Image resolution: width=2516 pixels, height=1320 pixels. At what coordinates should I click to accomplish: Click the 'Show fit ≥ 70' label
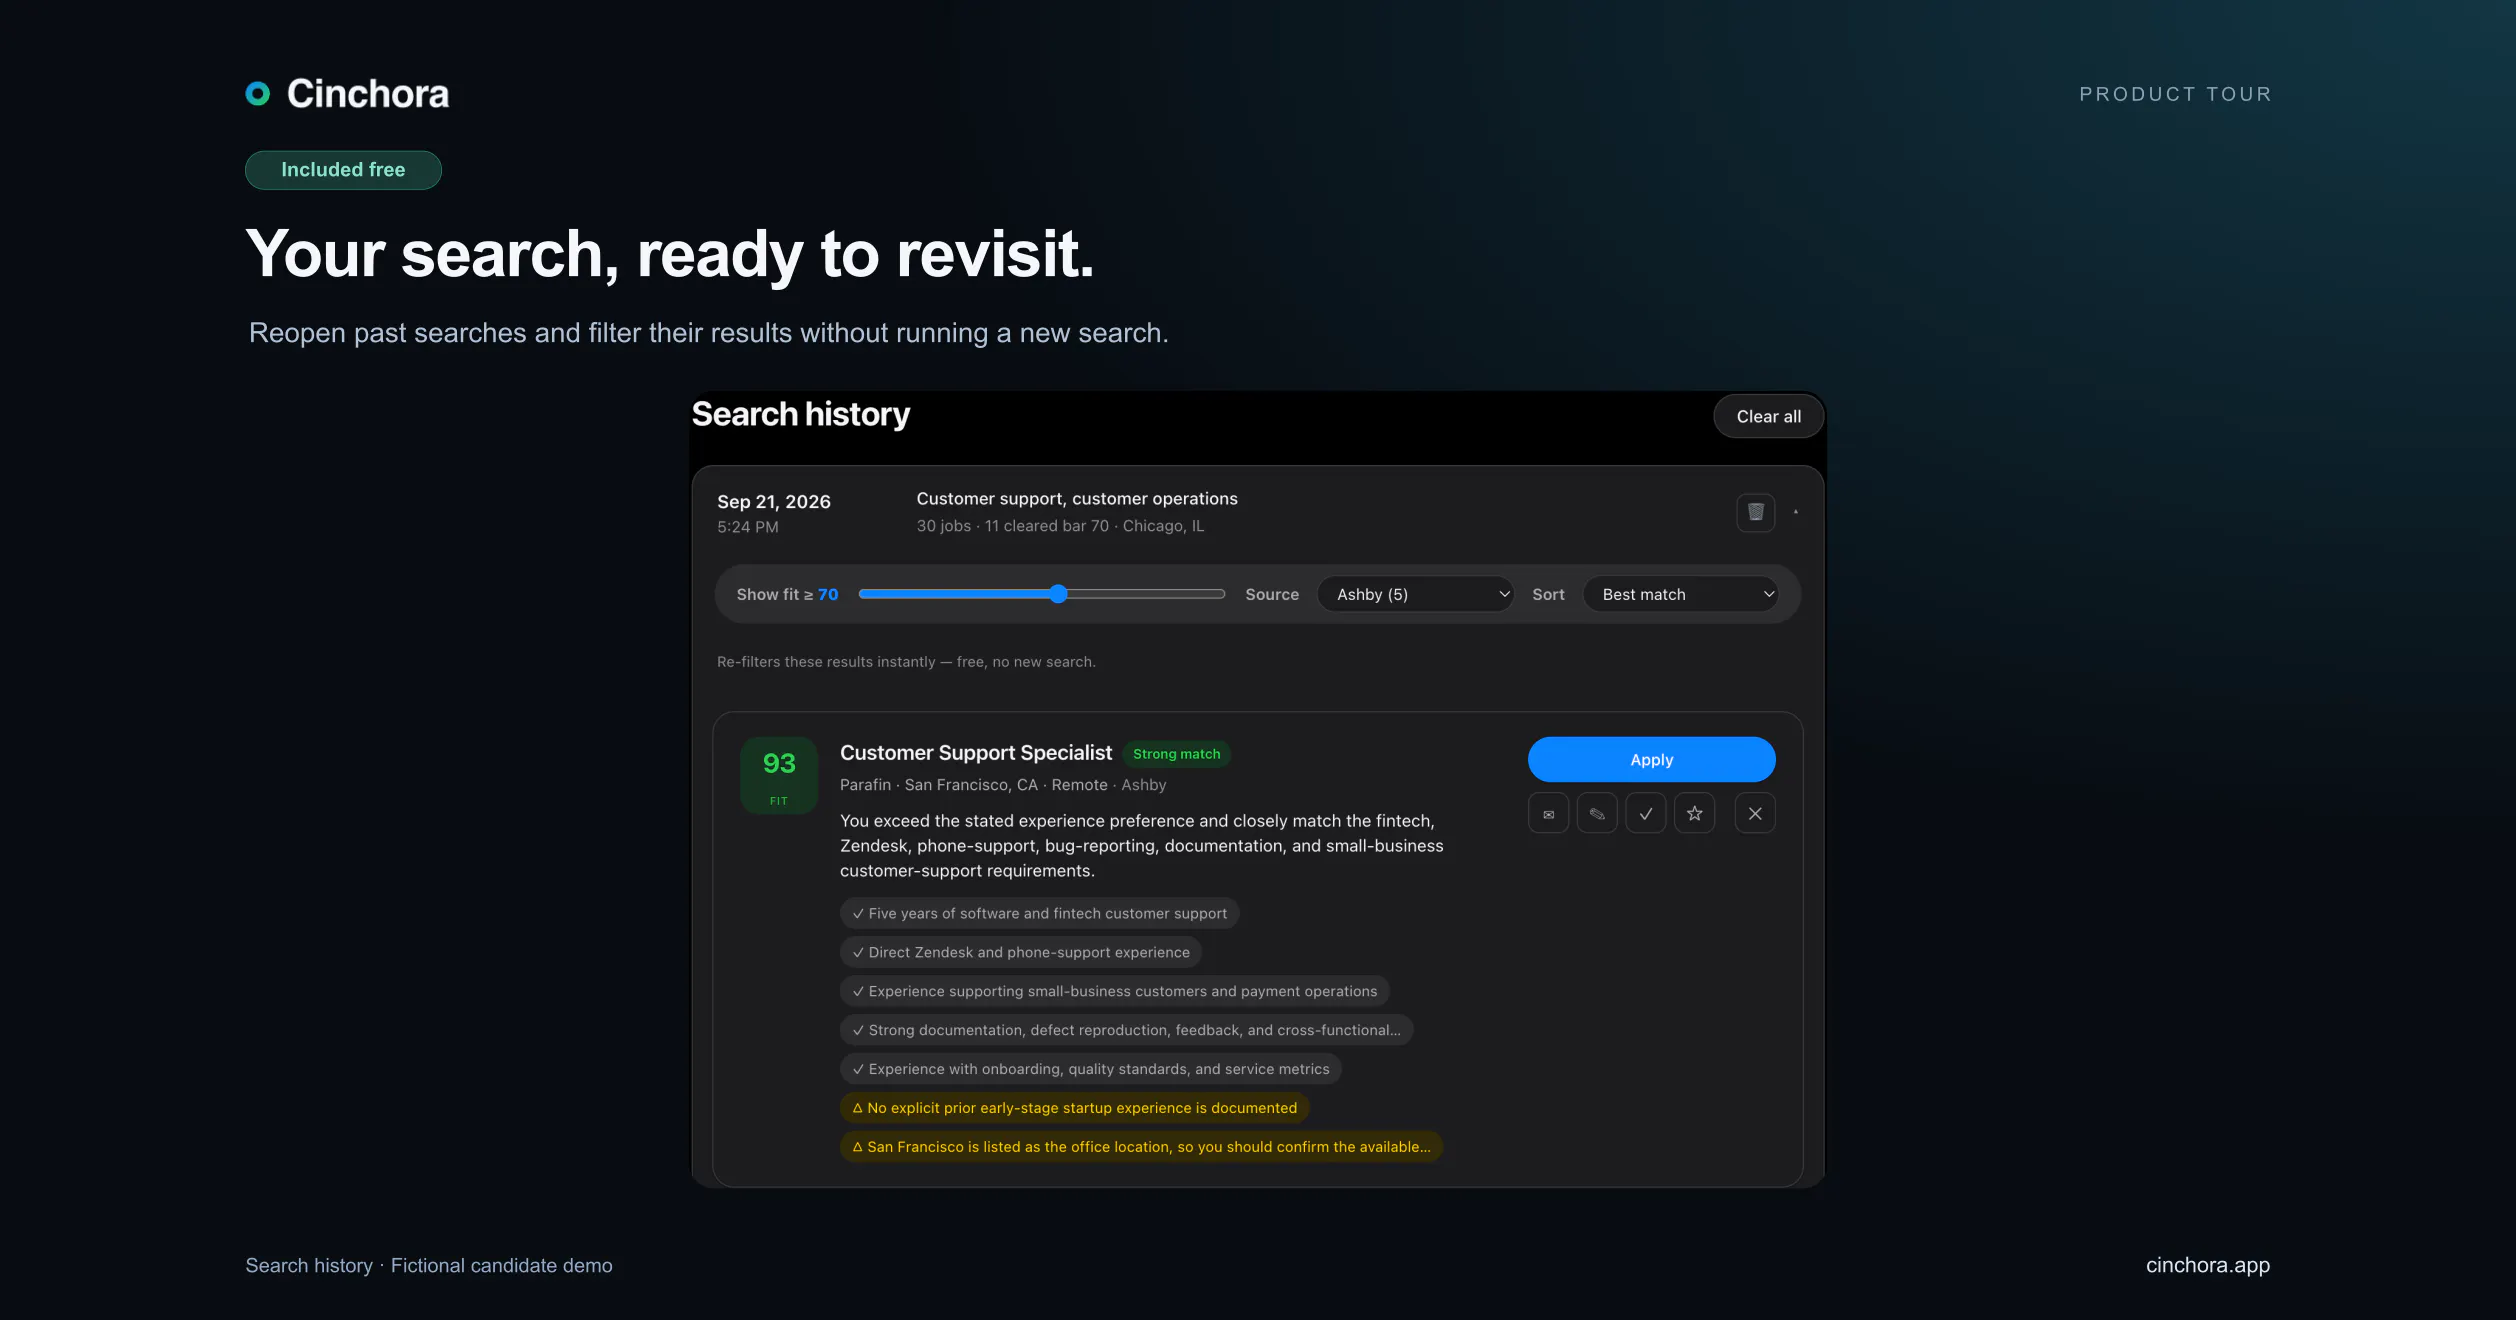click(x=787, y=594)
